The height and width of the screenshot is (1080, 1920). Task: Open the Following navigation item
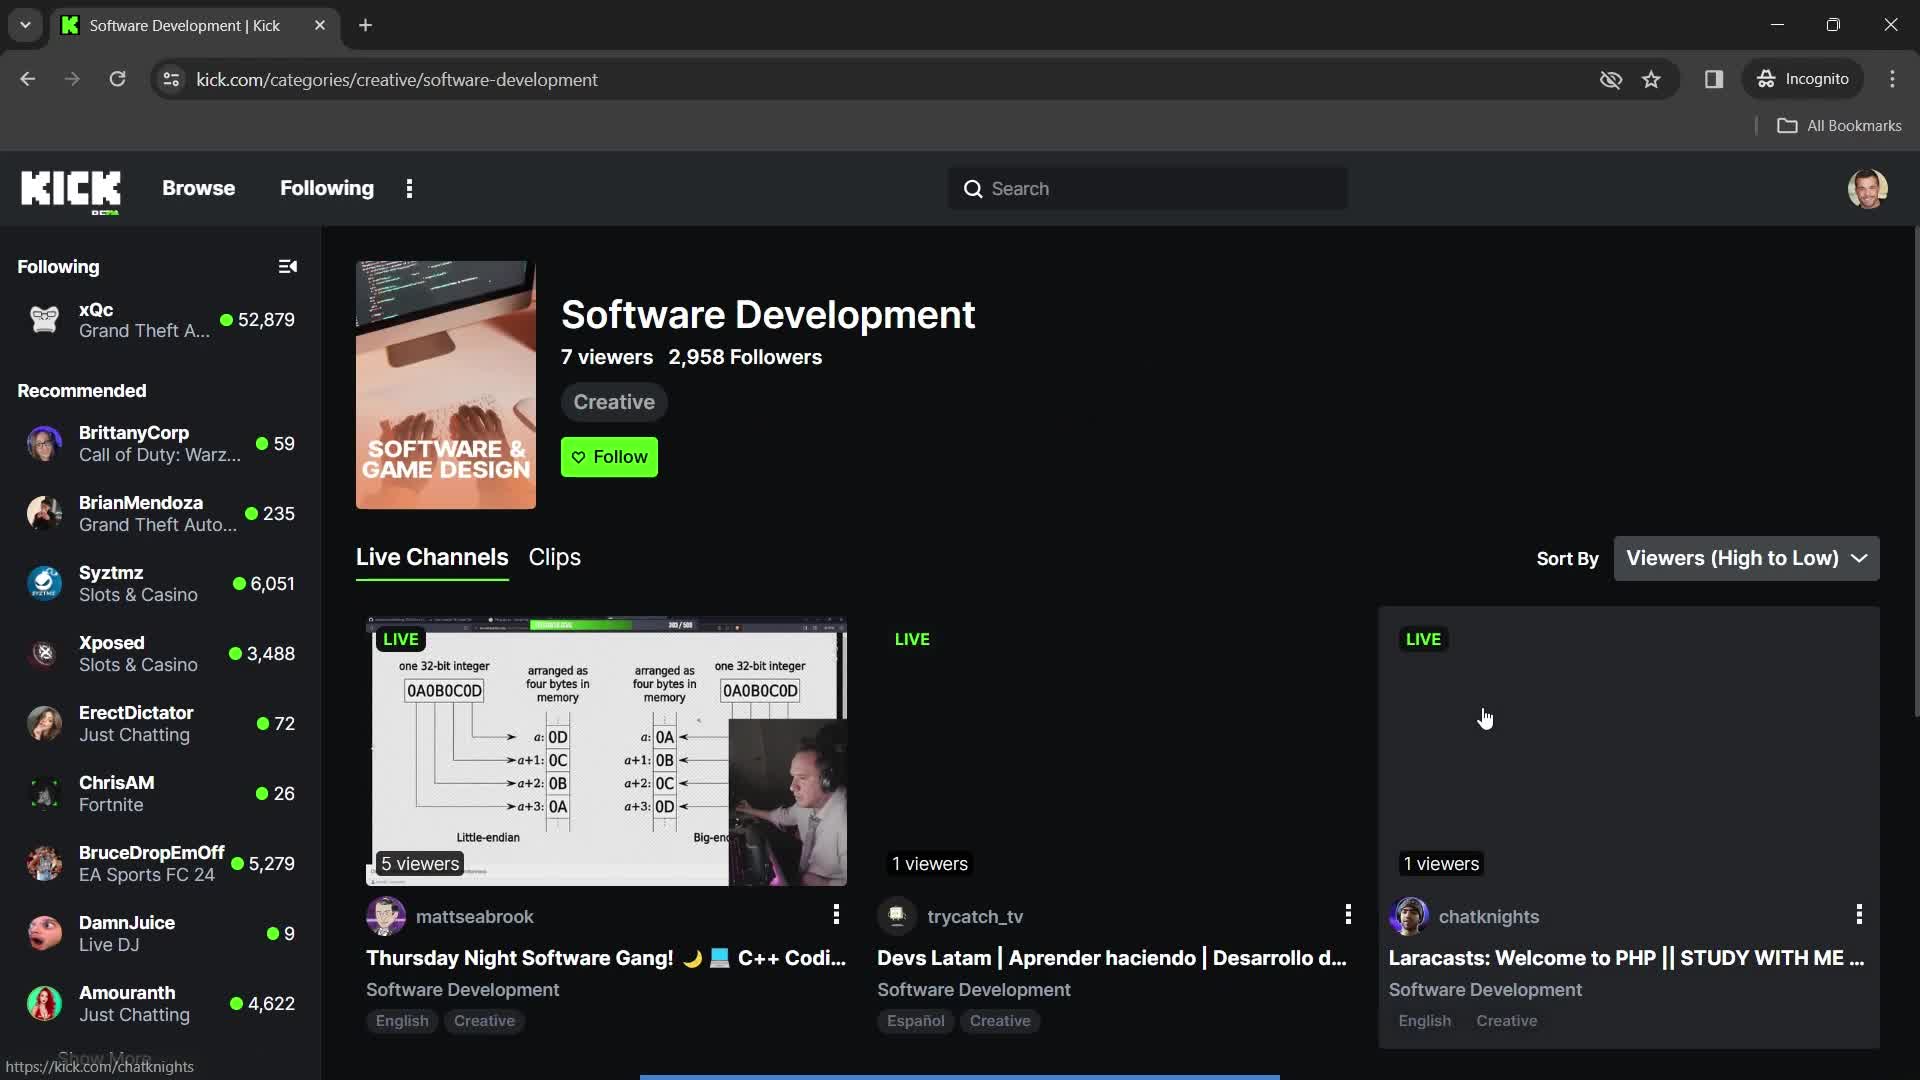coord(326,189)
